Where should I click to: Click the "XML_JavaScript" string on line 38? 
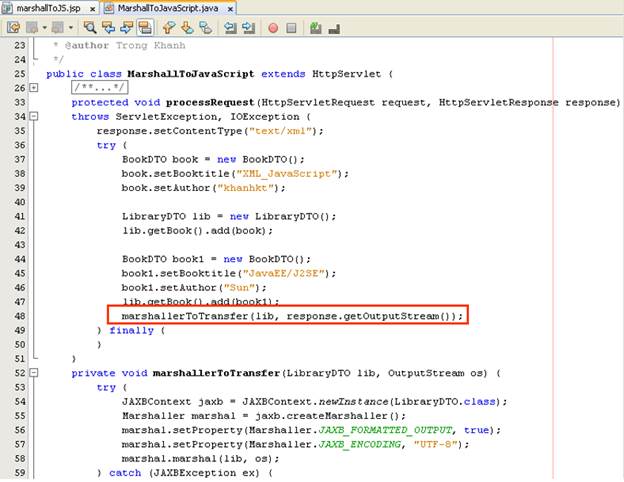point(289,174)
